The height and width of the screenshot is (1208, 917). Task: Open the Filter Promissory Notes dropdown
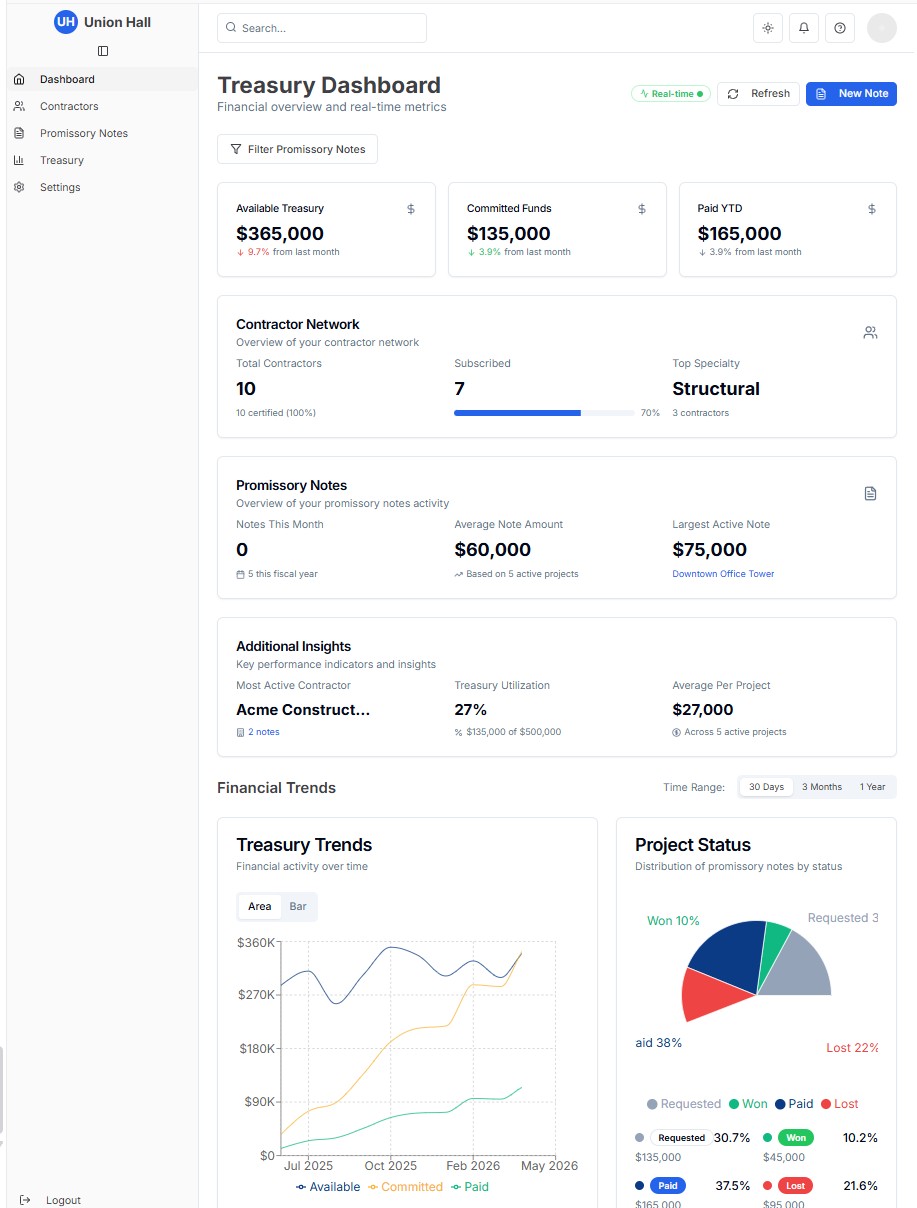coord(297,148)
